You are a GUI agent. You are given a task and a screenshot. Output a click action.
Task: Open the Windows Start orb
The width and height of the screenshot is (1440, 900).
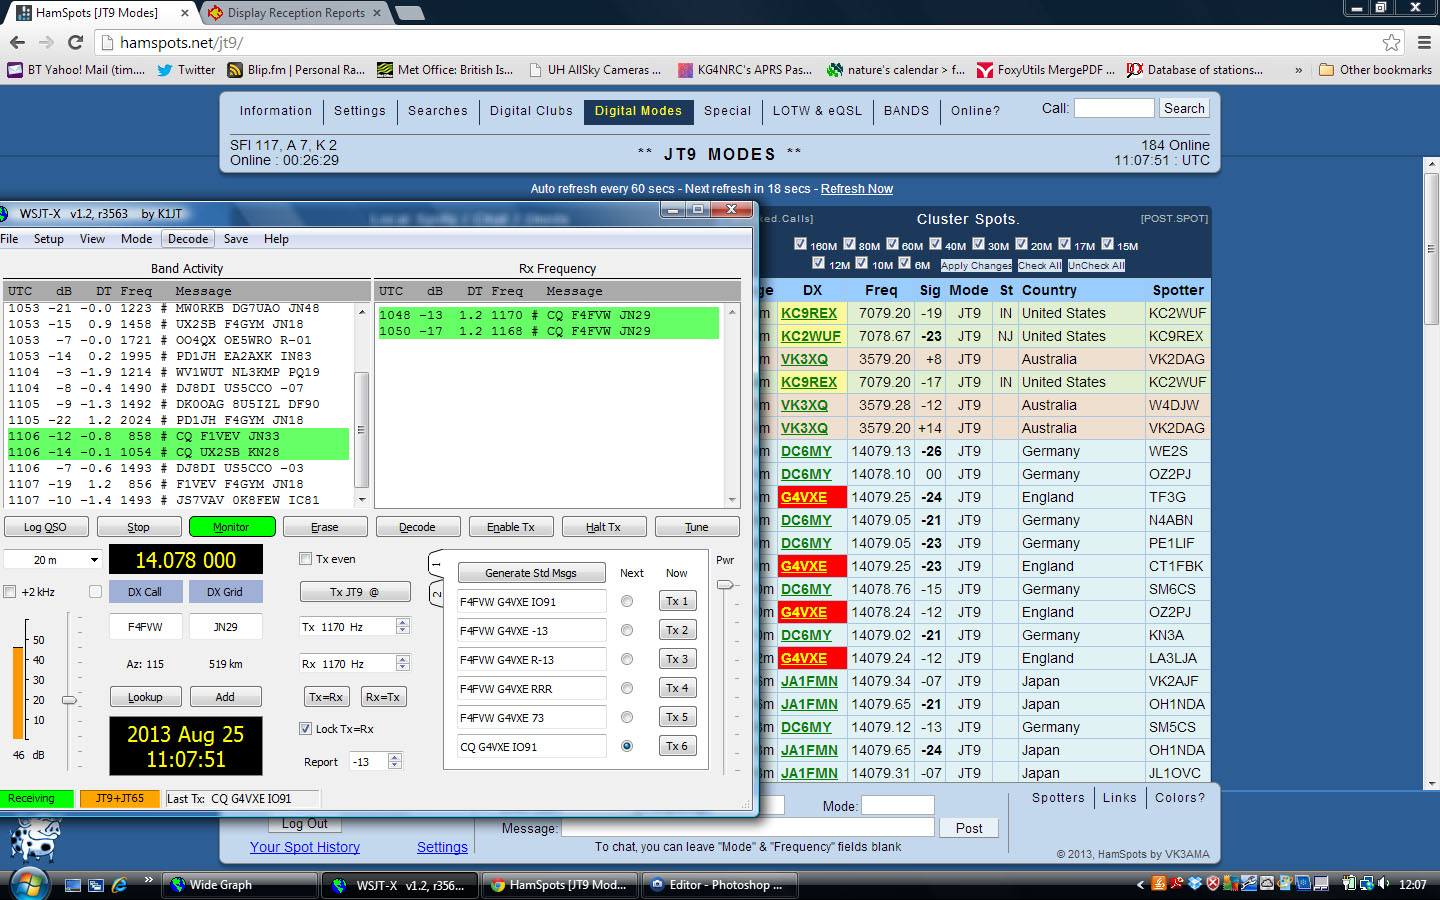coord(28,884)
